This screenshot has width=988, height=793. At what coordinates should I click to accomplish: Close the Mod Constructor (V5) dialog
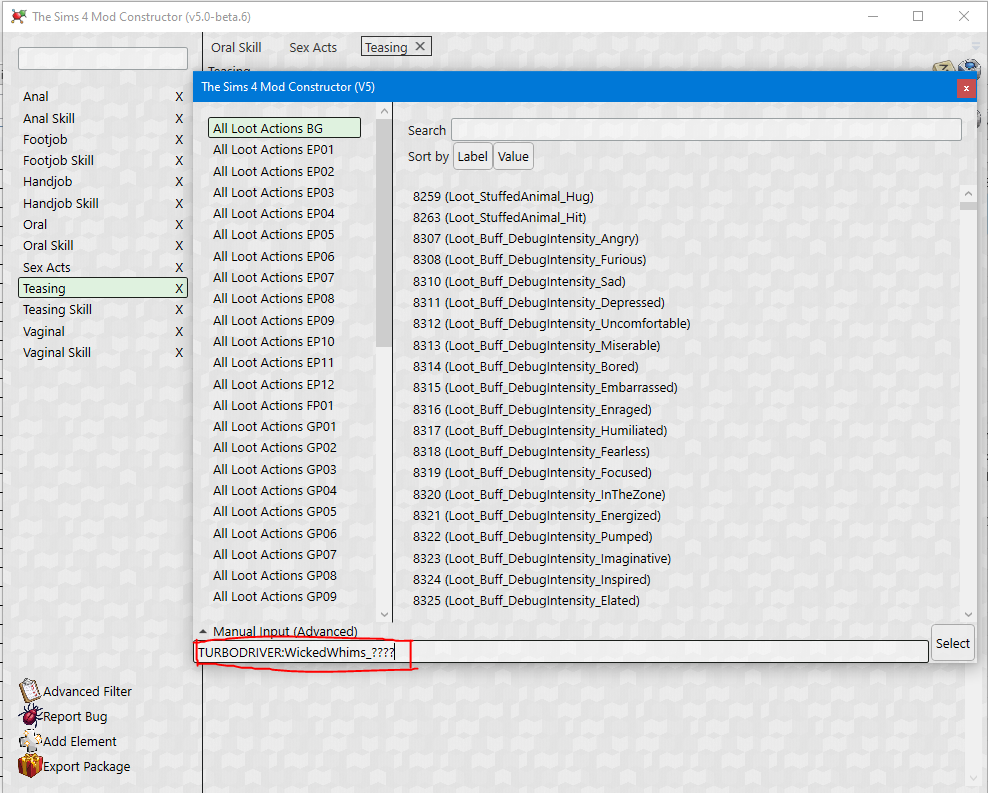pyautogui.click(x=966, y=89)
